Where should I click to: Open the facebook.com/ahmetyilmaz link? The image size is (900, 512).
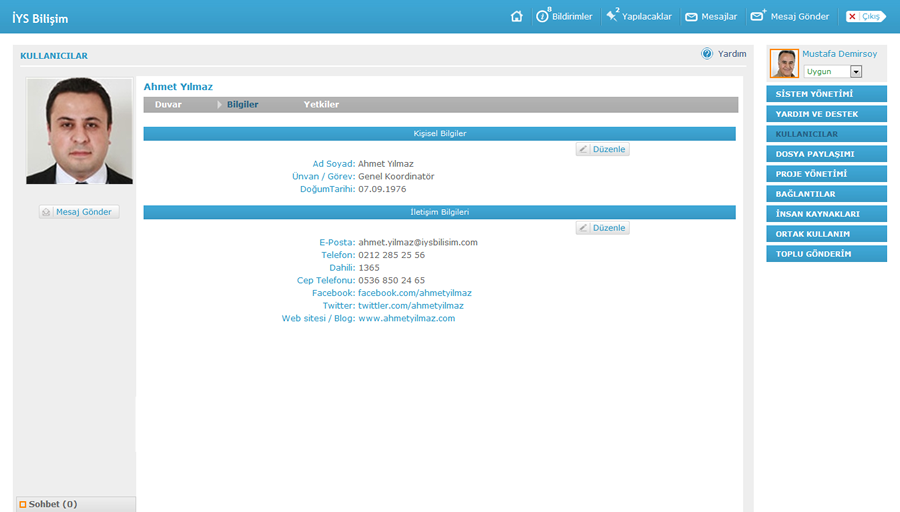[414, 293]
